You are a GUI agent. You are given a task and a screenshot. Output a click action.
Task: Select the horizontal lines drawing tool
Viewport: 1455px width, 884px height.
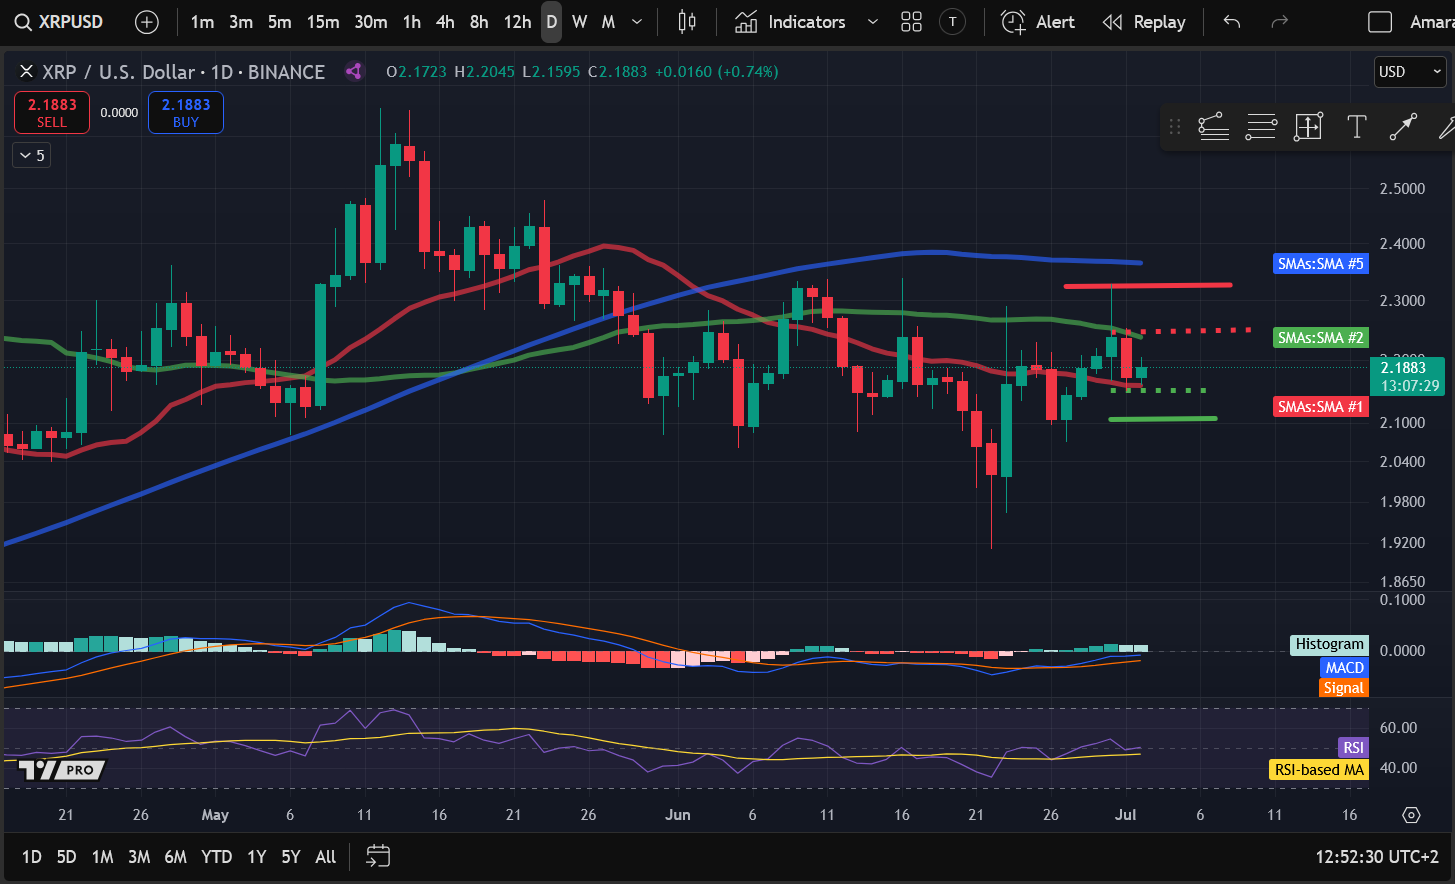(1261, 126)
